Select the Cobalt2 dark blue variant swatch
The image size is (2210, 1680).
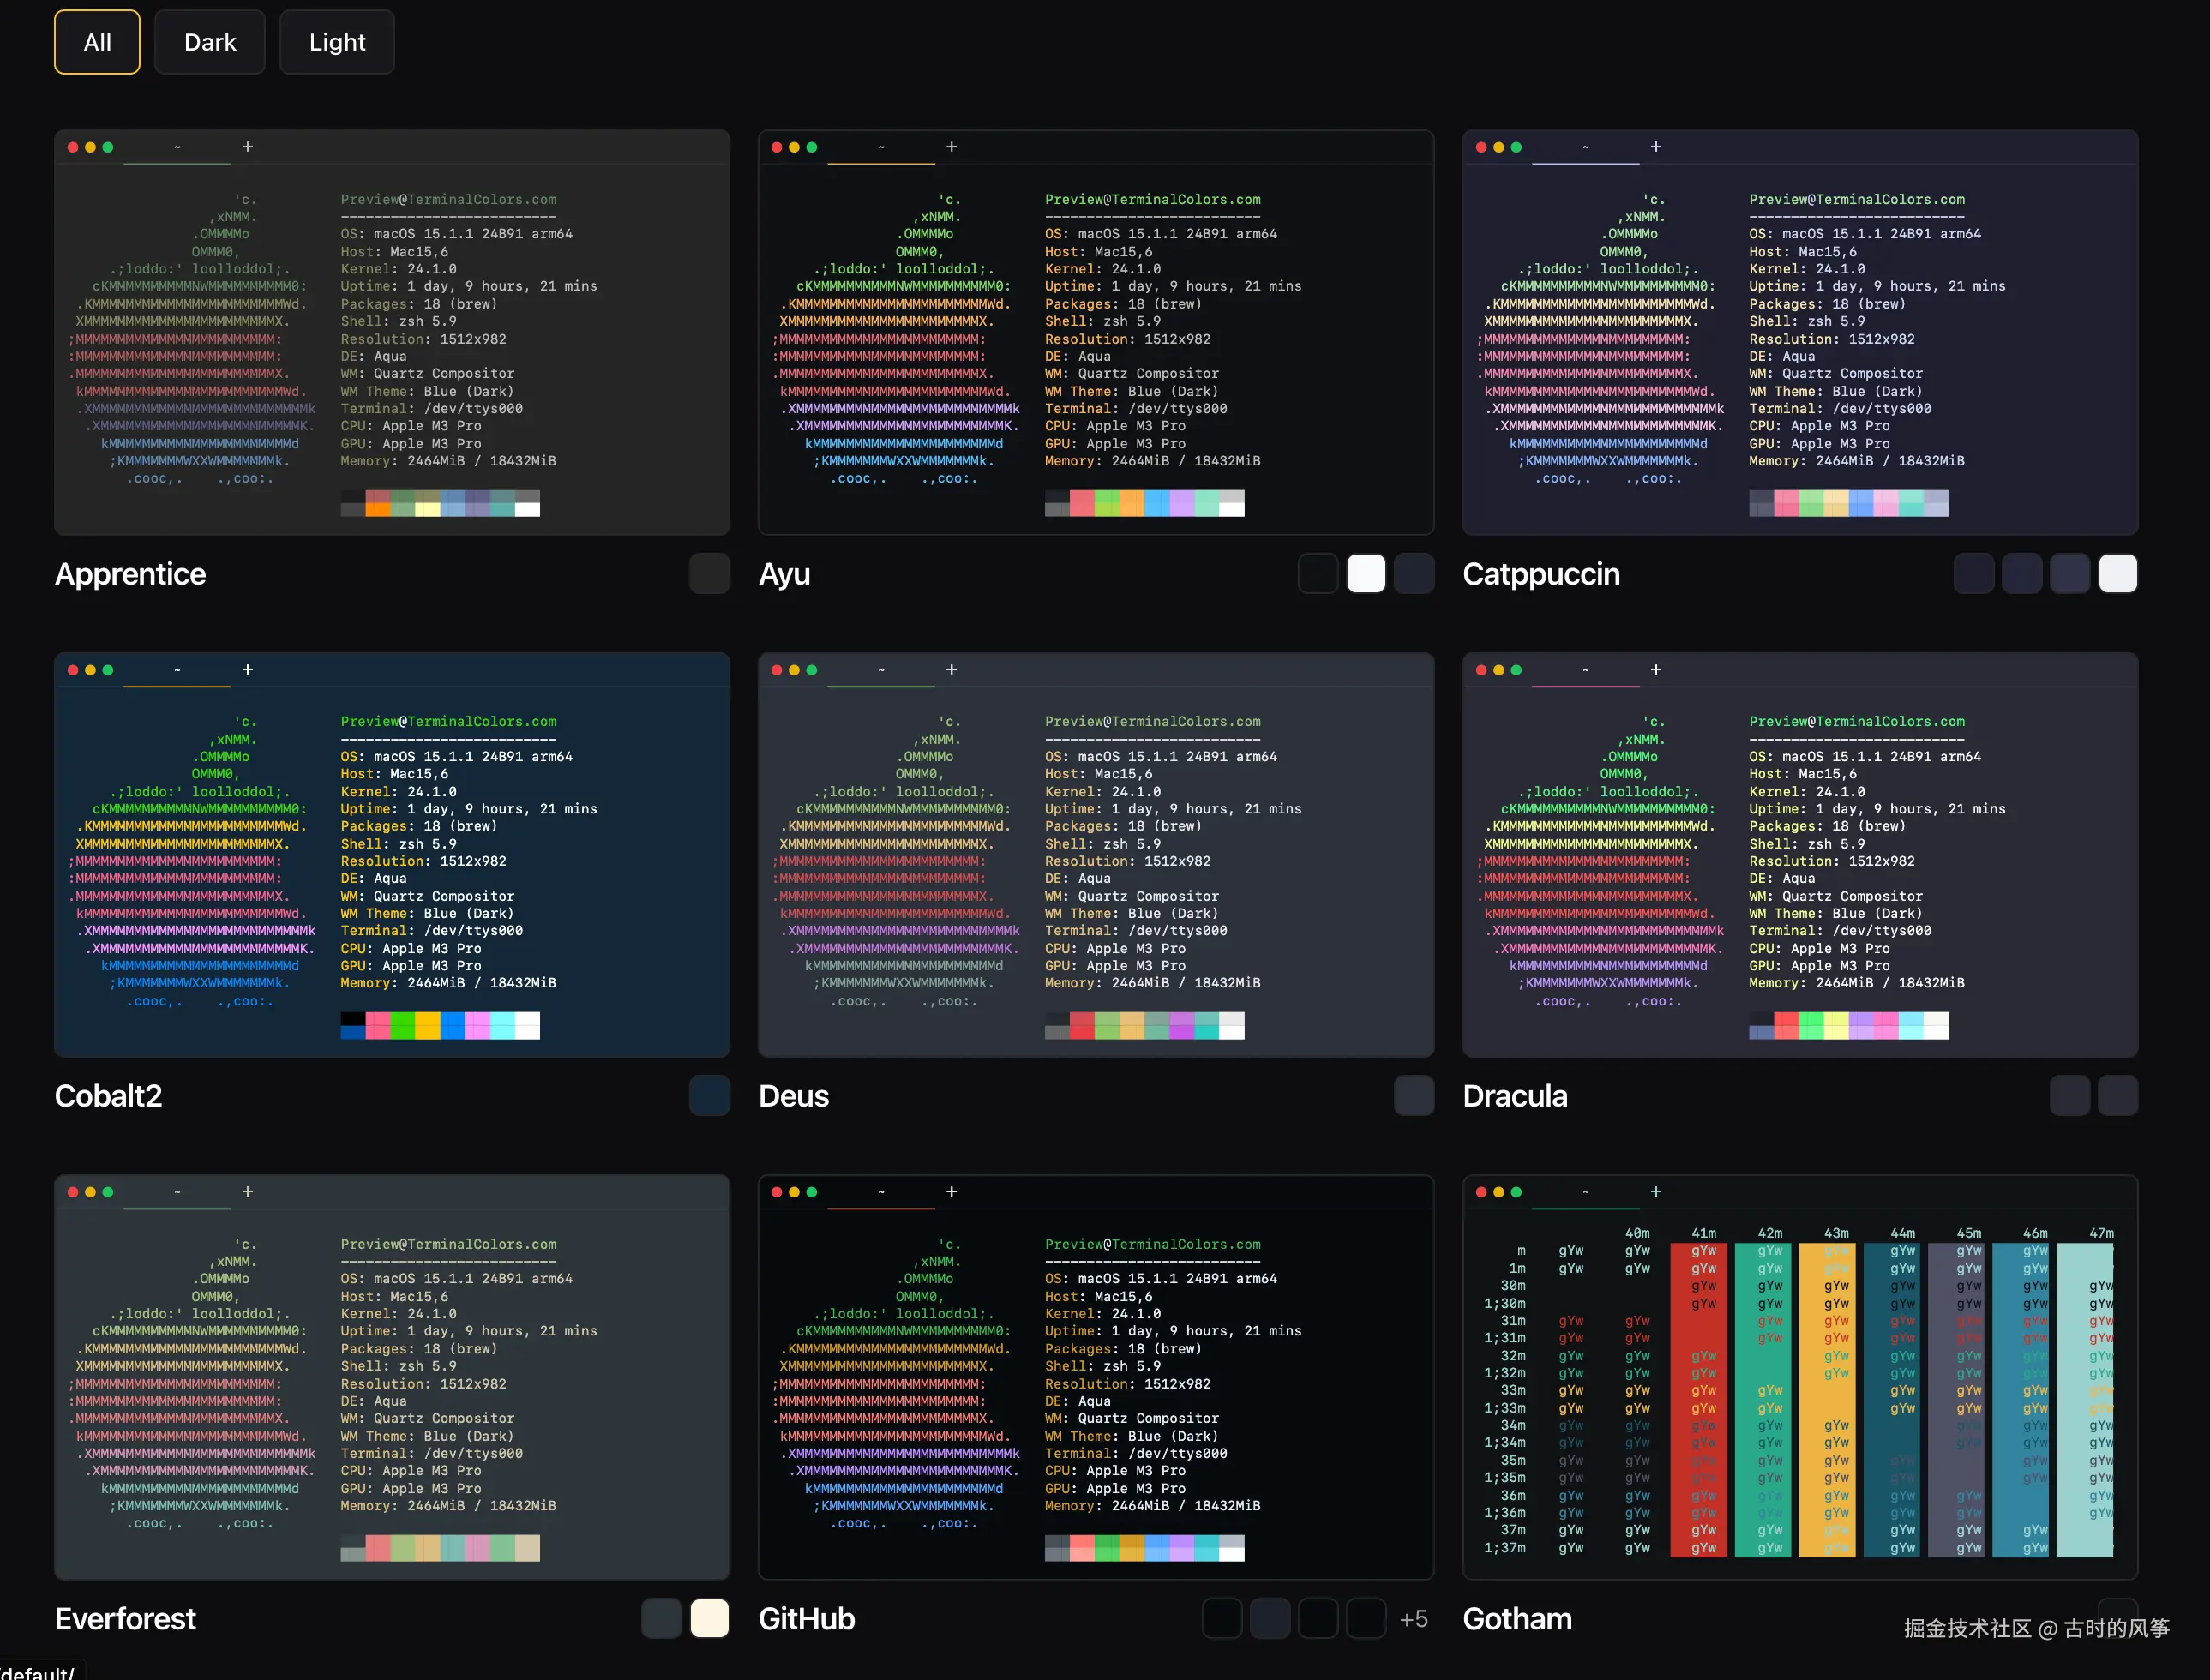[709, 1096]
